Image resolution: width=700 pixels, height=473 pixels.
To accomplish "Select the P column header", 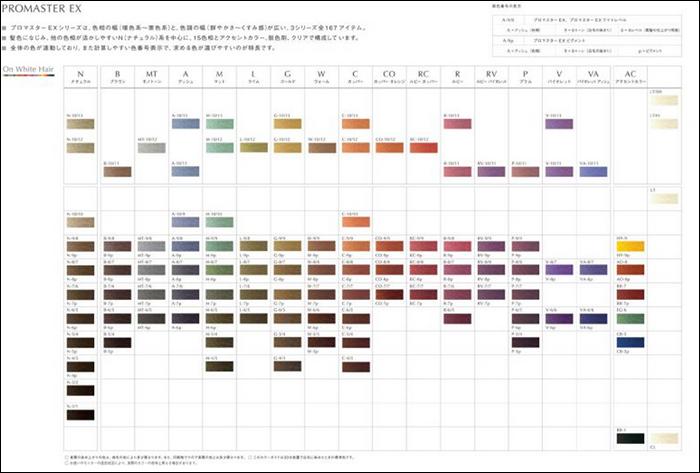I will (x=525, y=77).
